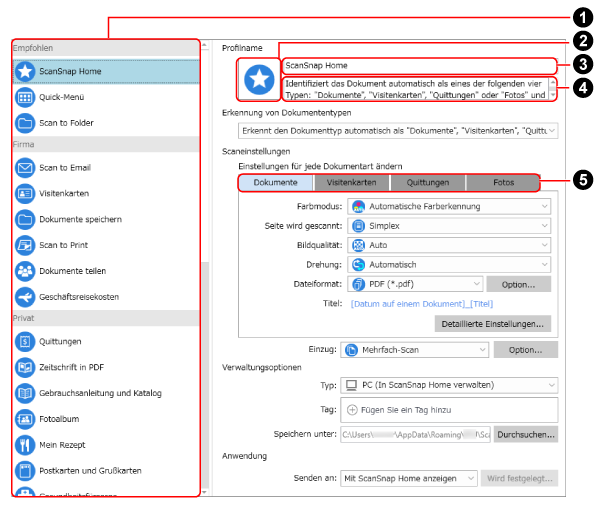Open the Typ PC dropdown
This screenshot has height=519, width=595.
tap(449, 385)
